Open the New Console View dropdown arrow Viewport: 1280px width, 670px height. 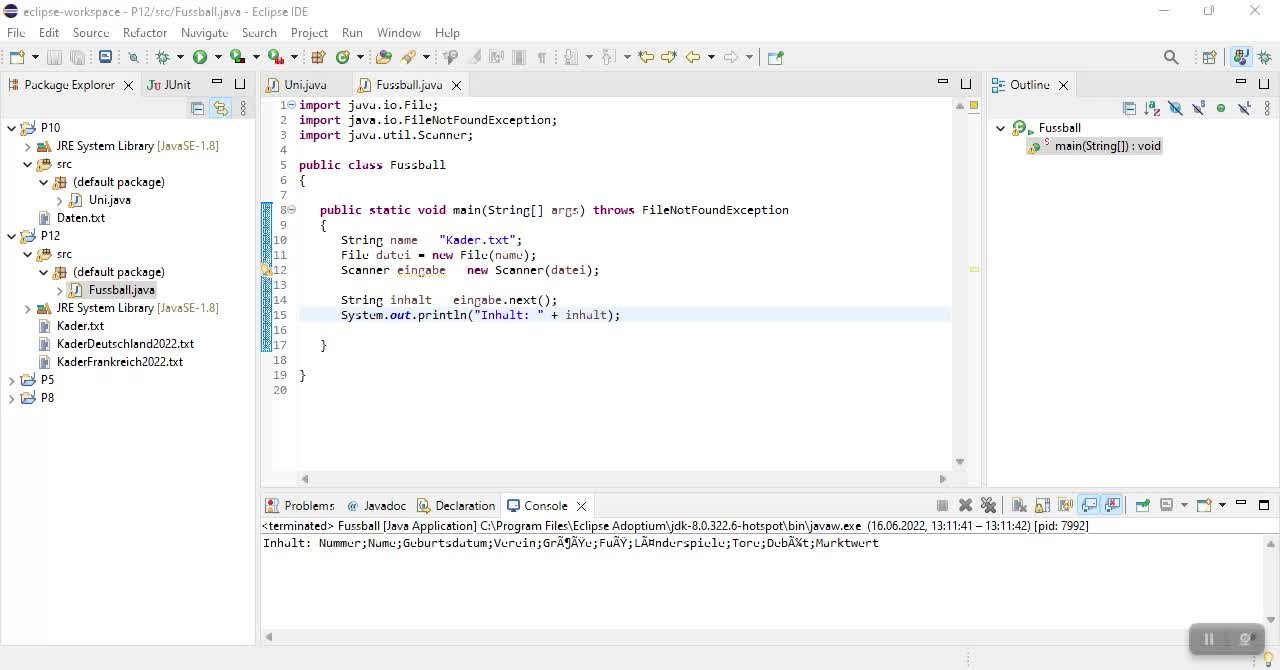1222,505
